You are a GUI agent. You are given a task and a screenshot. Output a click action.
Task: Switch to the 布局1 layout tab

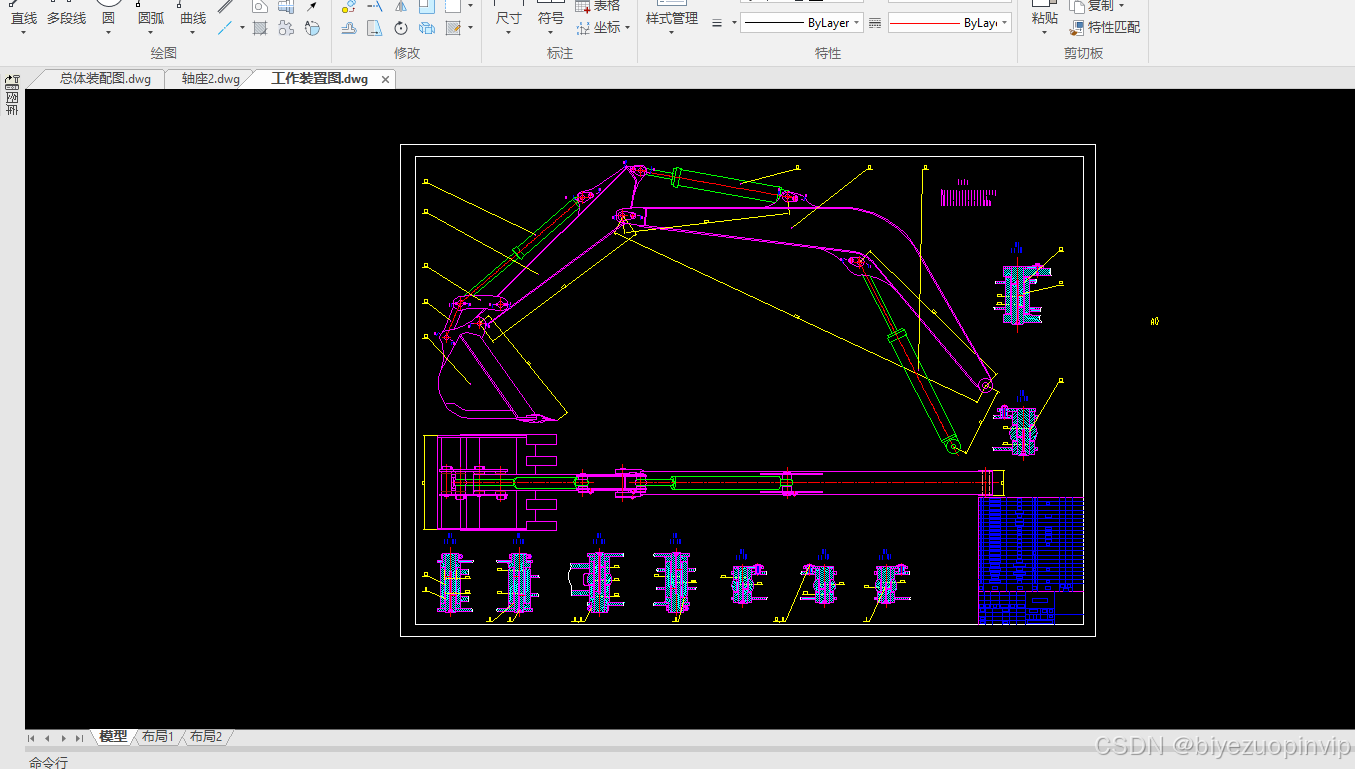tap(157, 737)
